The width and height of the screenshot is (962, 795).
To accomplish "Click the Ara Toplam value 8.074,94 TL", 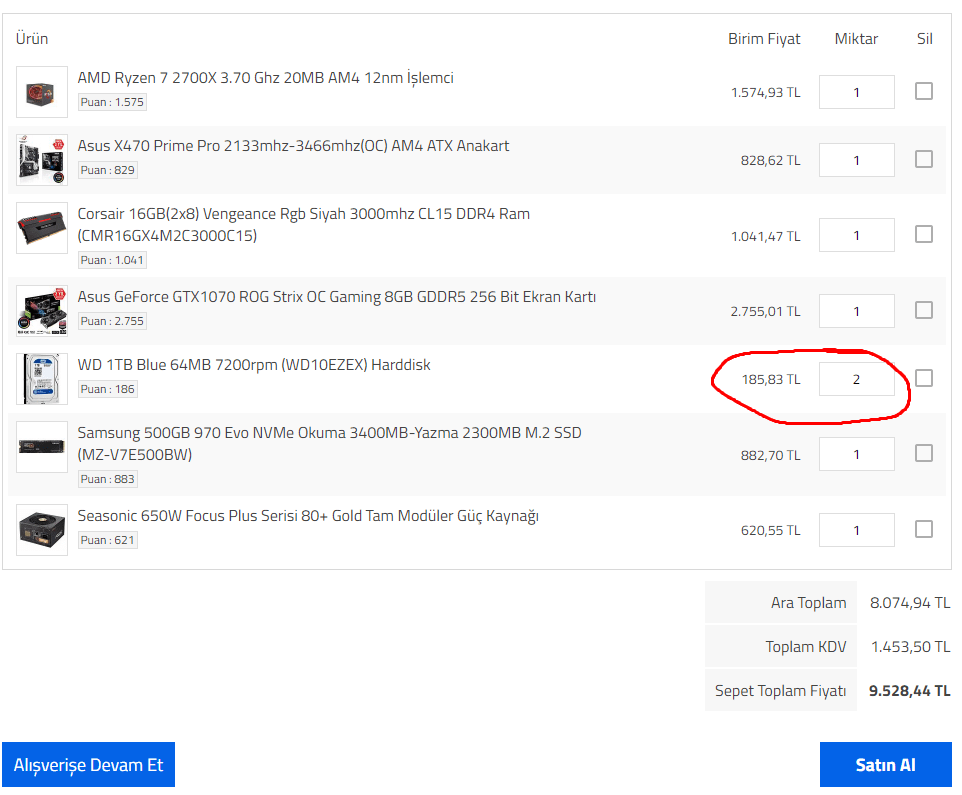I will pos(910,603).
